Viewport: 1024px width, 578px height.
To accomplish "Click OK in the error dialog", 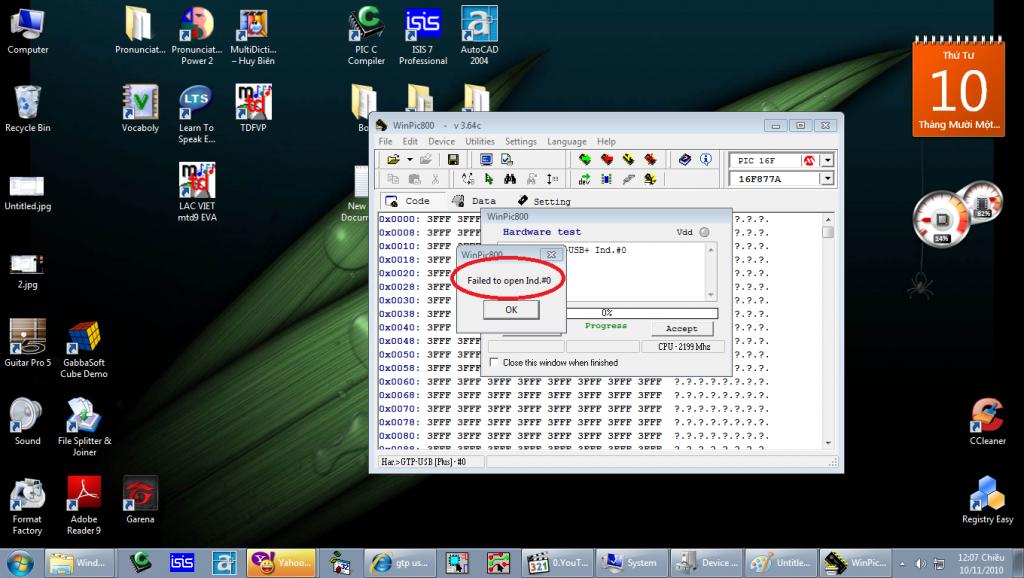I will click(511, 310).
